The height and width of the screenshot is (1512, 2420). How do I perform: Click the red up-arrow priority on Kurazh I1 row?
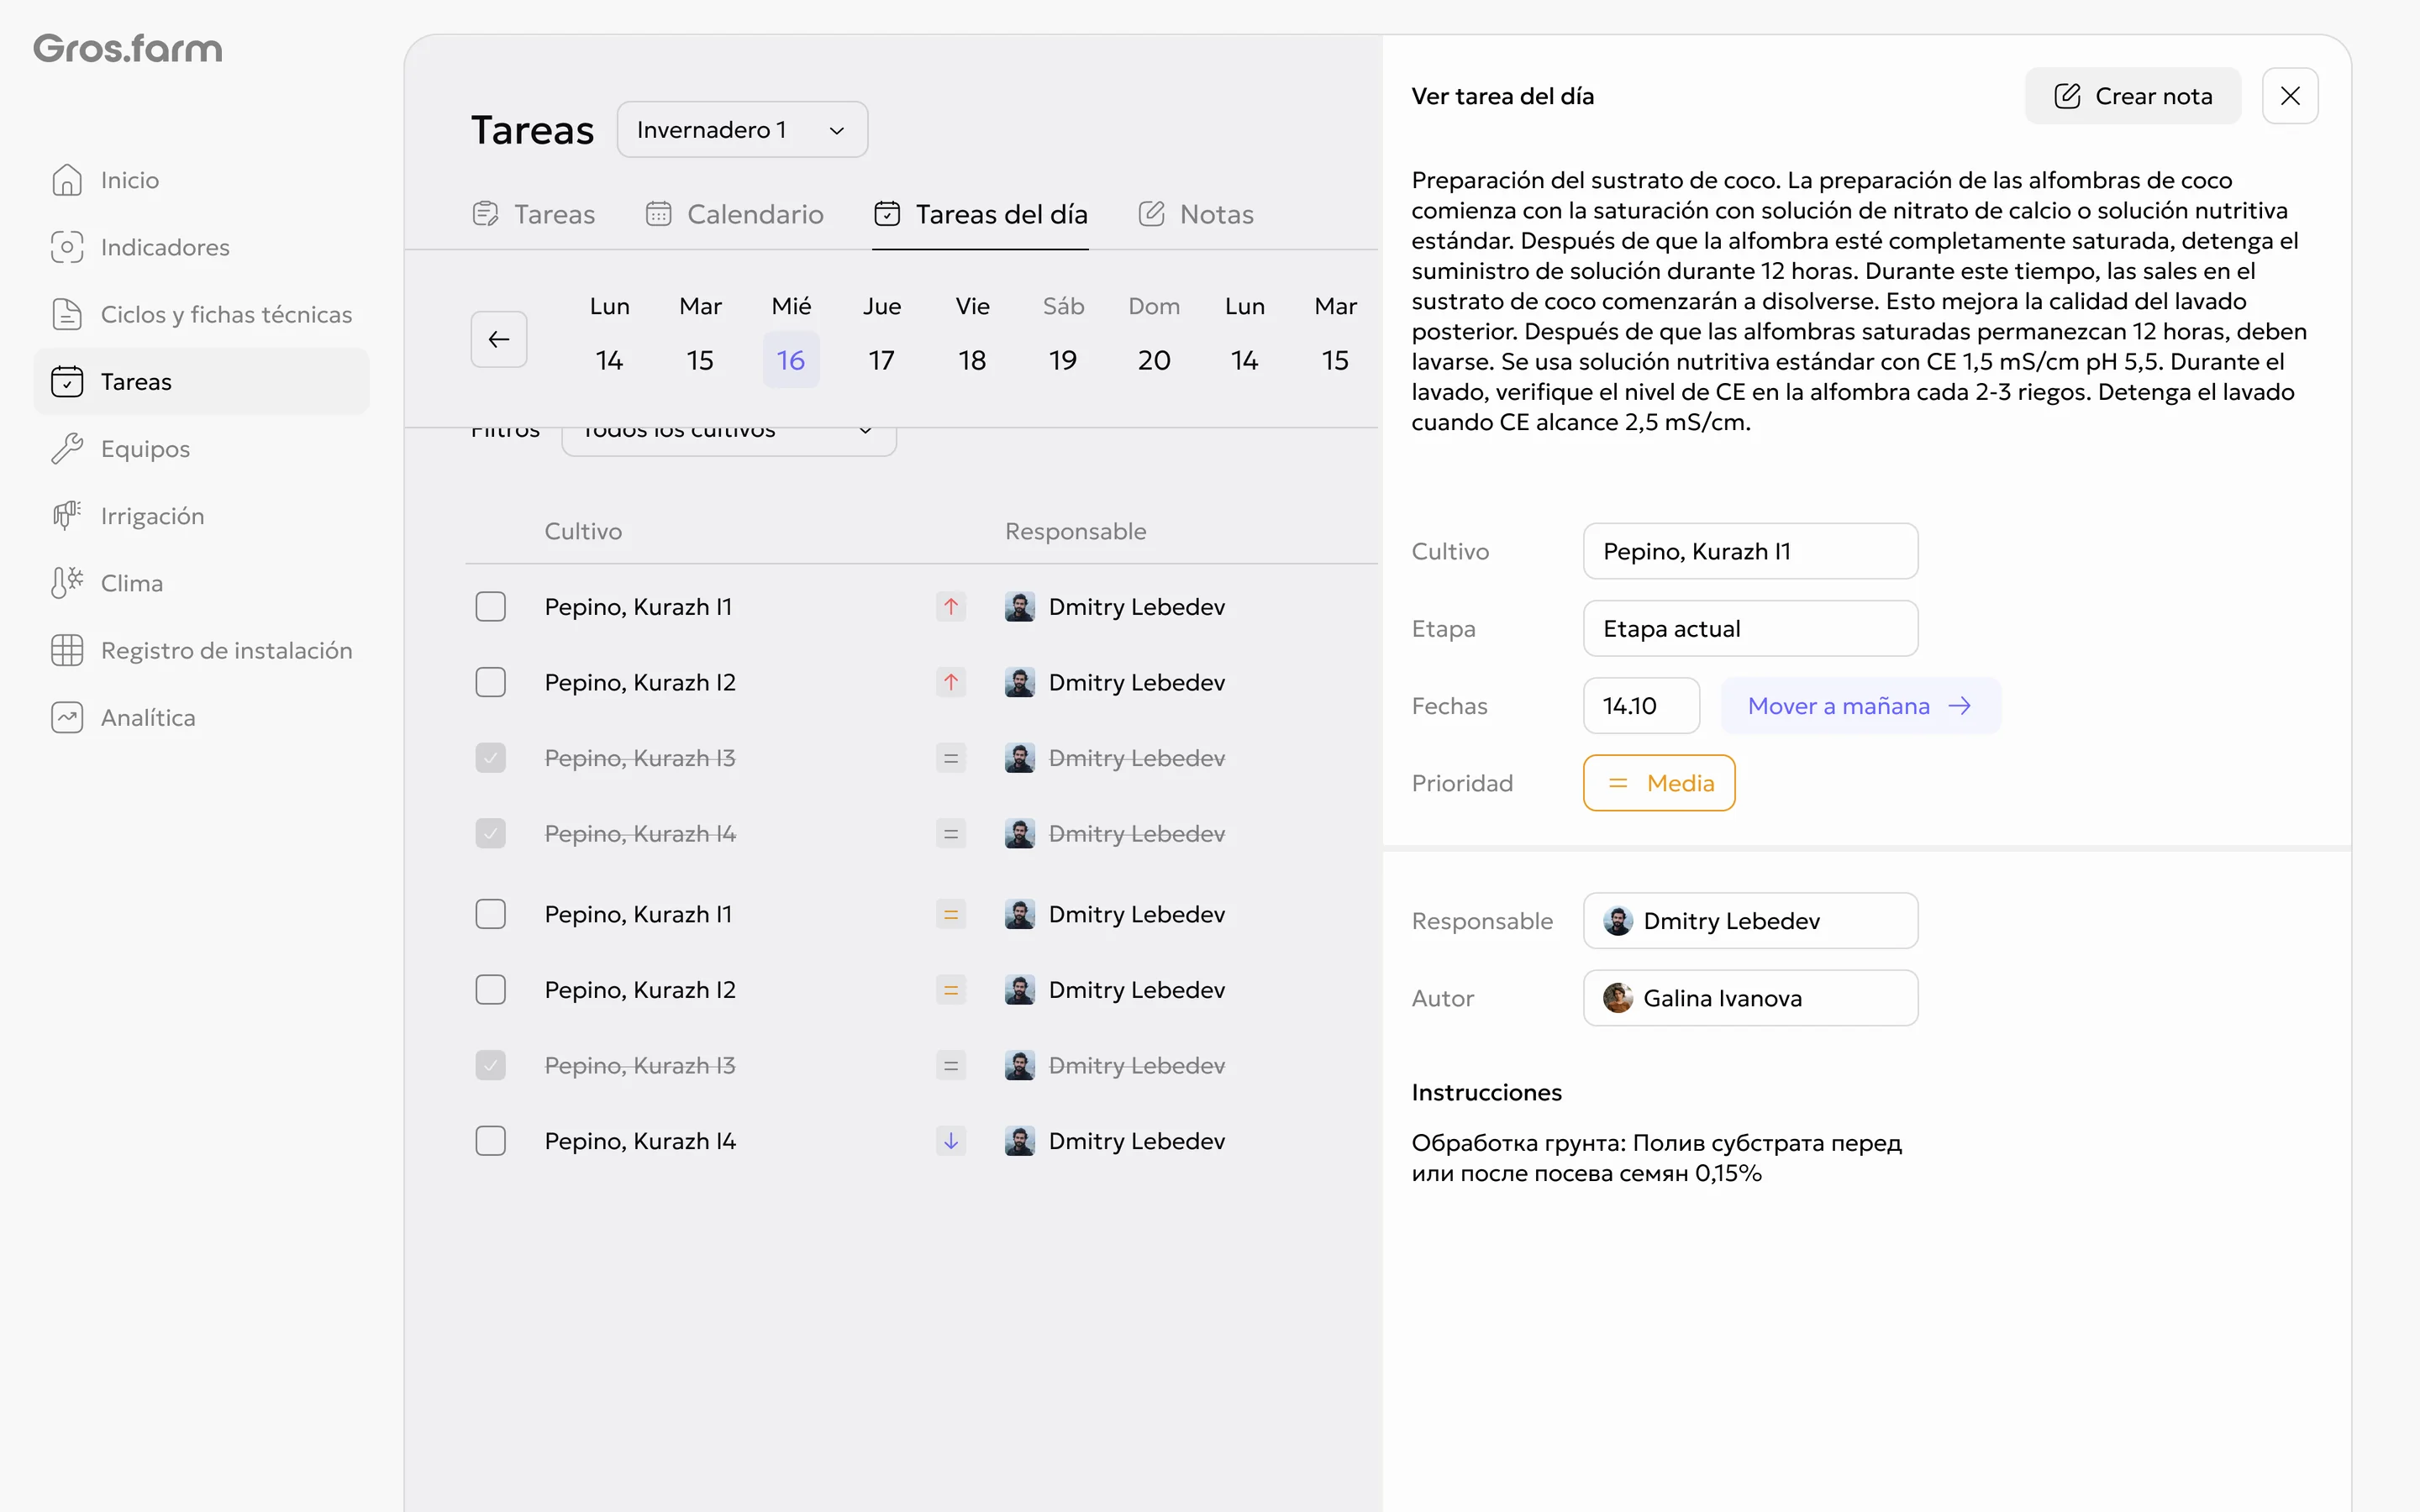951,606
